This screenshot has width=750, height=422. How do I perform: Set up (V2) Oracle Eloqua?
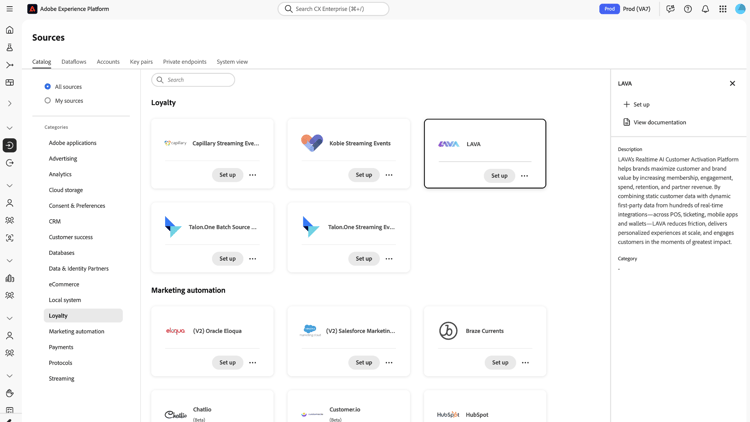(x=227, y=363)
